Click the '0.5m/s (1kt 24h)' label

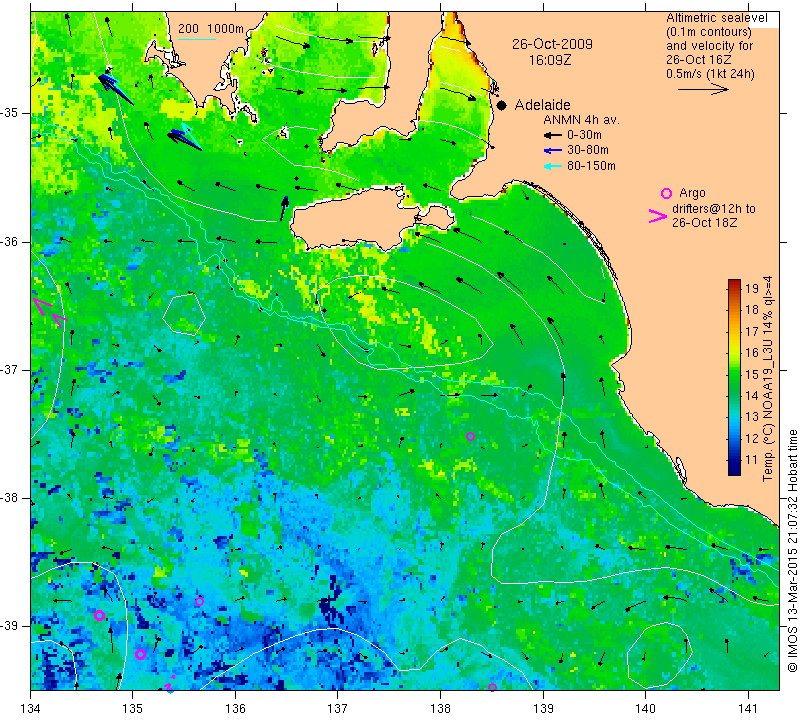point(710,74)
